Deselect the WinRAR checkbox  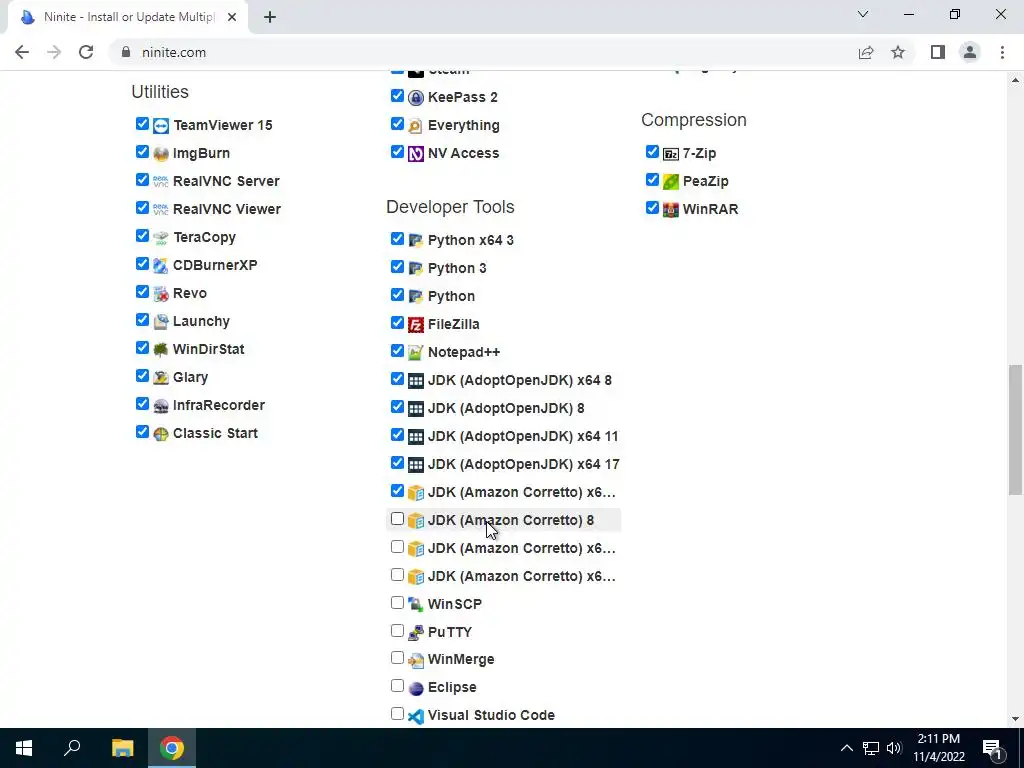click(652, 208)
